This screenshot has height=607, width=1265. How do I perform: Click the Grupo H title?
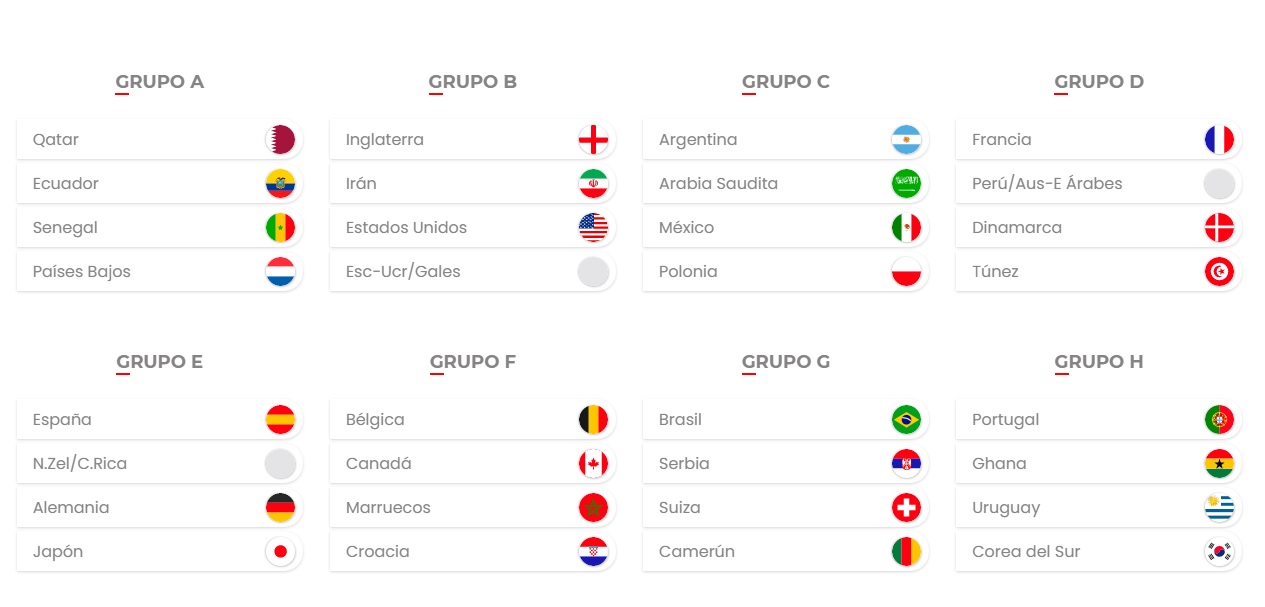click(x=1099, y=362)
